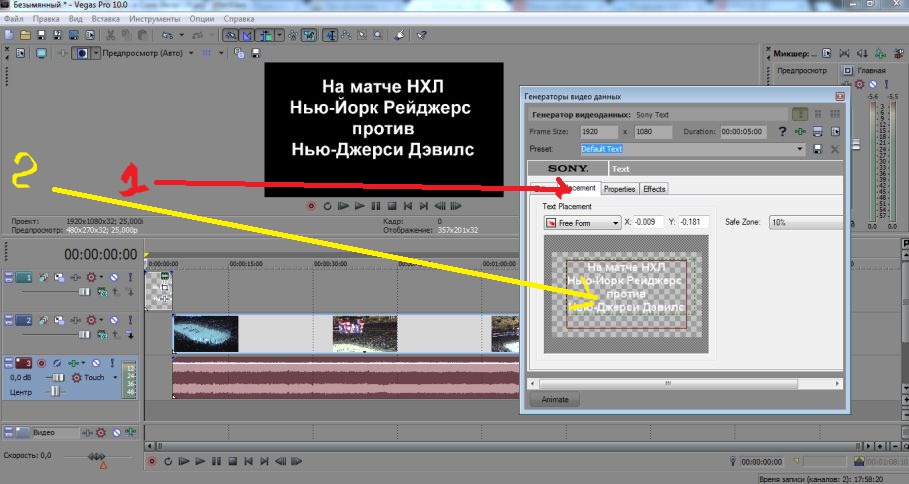The height and width of the screenshot is (484, 909).
Task: Cut selection with the scissors icon
Action: pos(111,35)
